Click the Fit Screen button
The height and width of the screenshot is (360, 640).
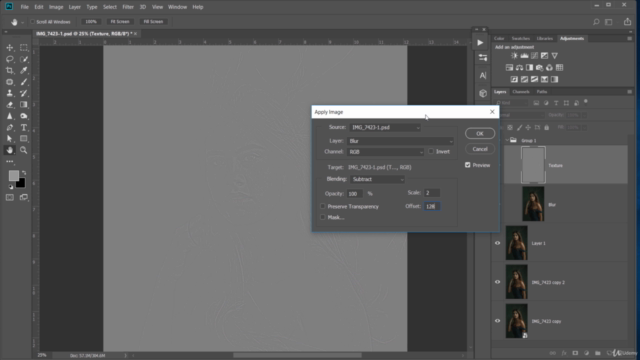pyautogui.click(x=120, y=22)
